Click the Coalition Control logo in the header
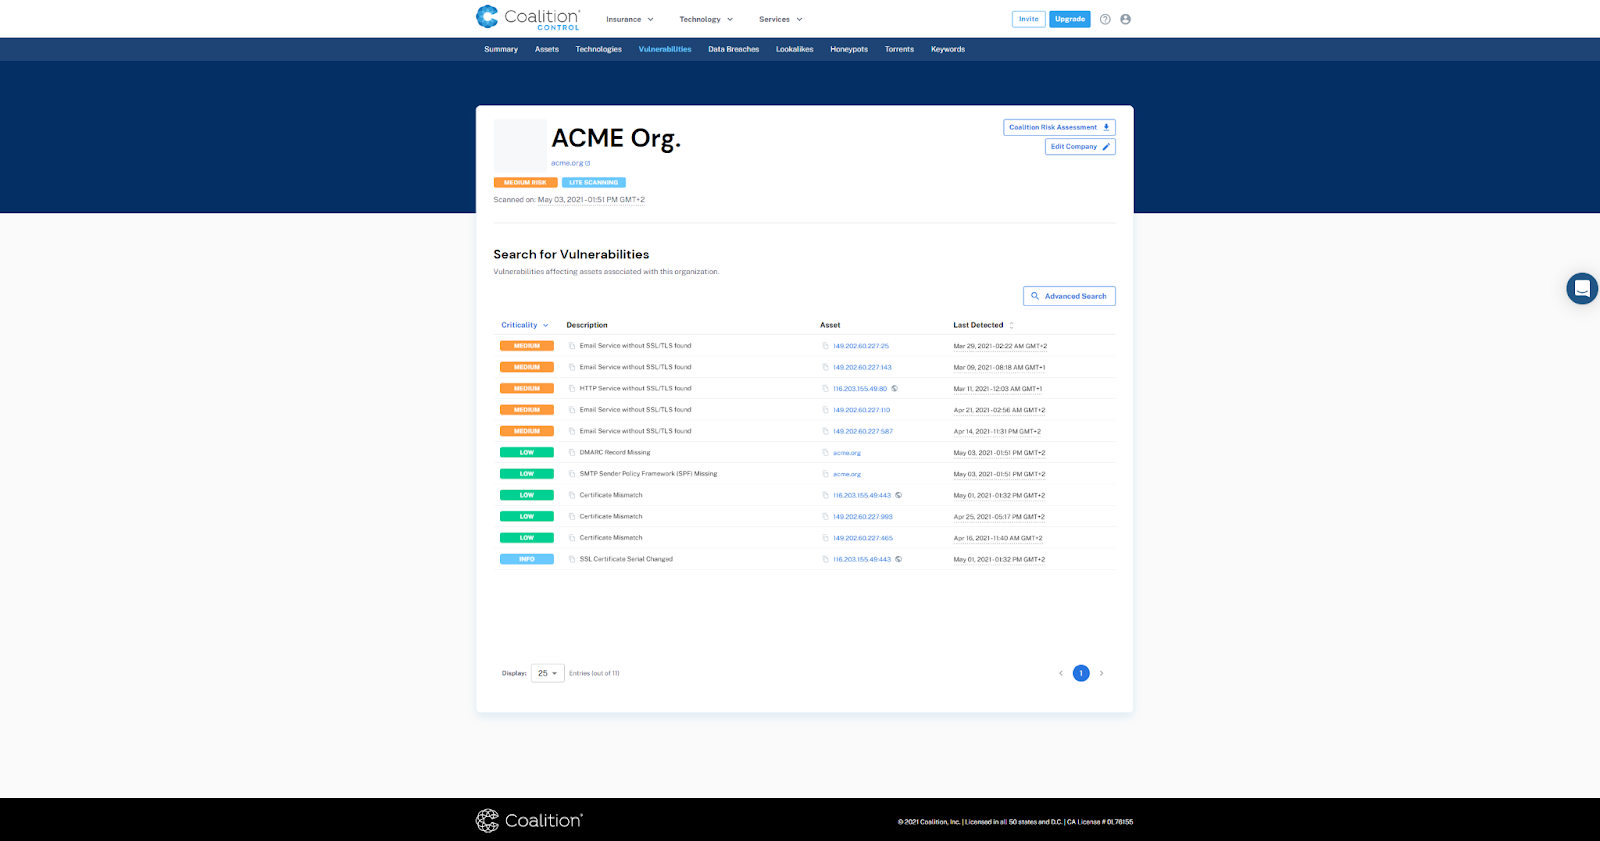 pyautogui.click(x=528, y=18)
